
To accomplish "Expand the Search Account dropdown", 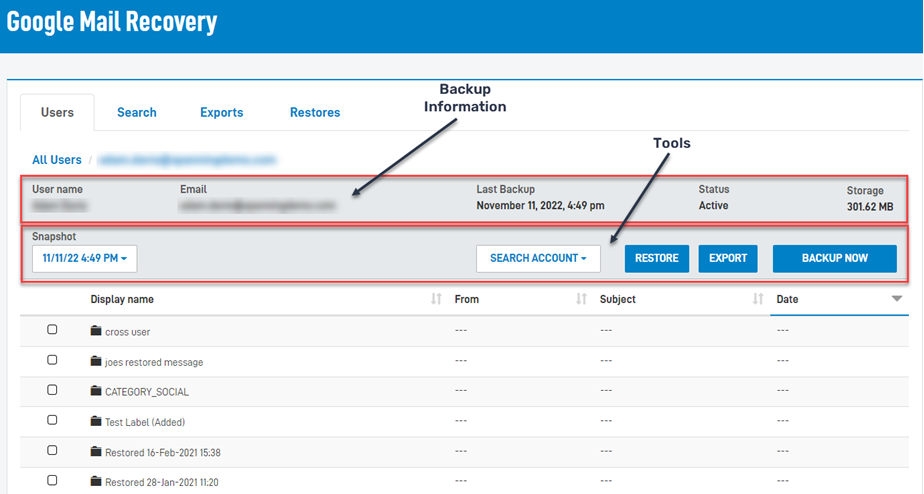I will 538,258.
